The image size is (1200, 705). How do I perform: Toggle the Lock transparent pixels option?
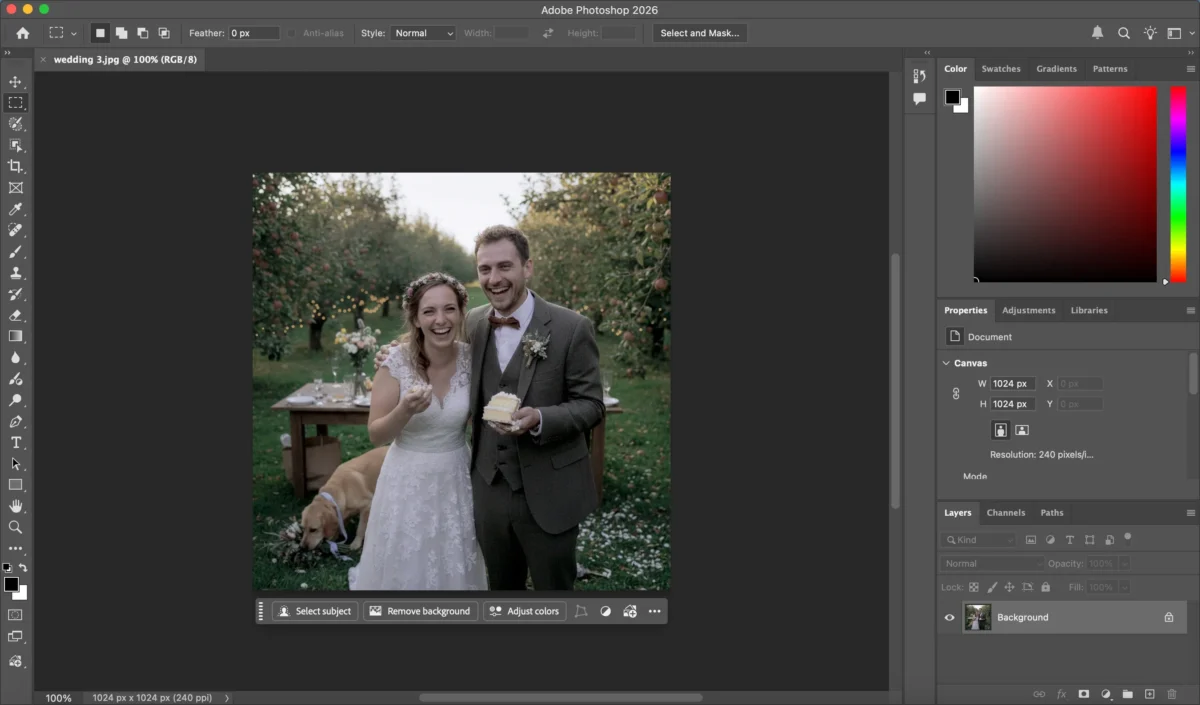(973, 587)
